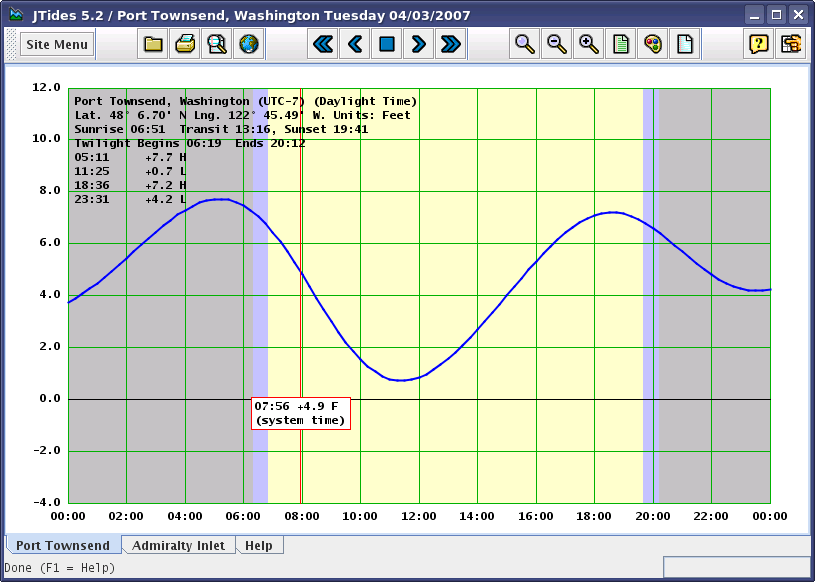Jump far back with double-left-arrow icon
The image size is (815, 582).
click(322, 43)
